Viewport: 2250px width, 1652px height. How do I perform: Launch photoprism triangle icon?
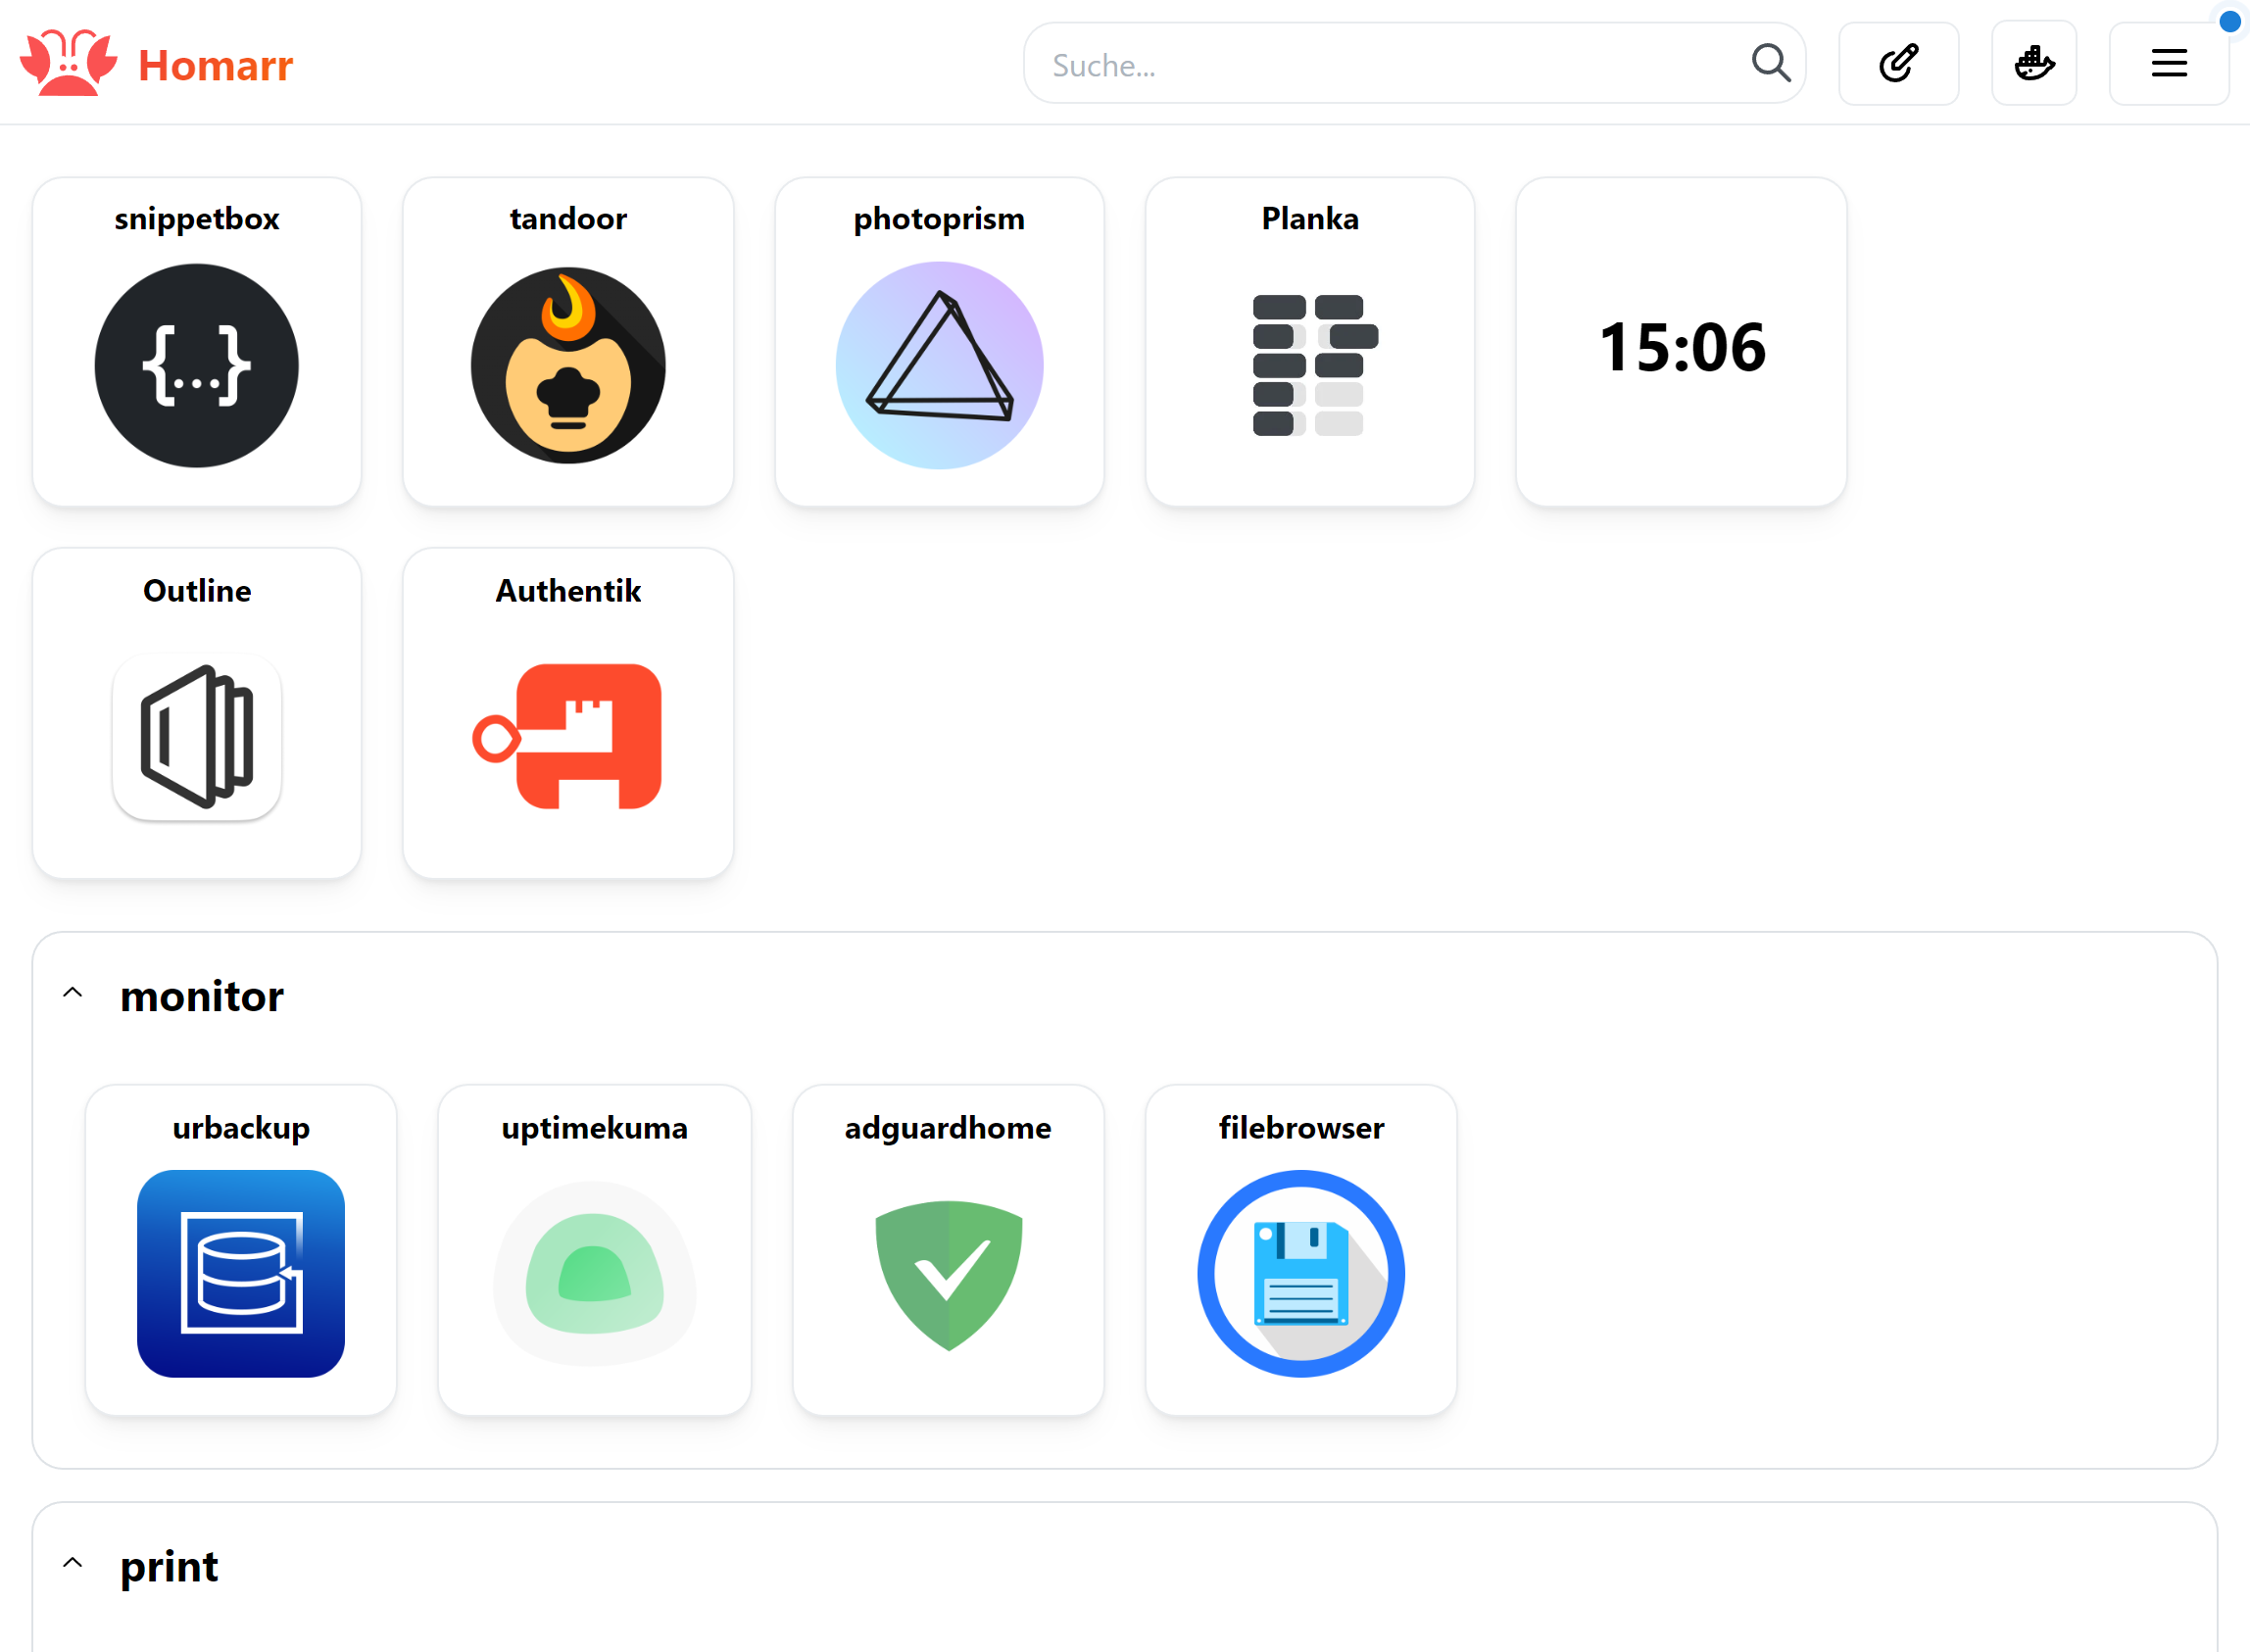coord(939,365)
